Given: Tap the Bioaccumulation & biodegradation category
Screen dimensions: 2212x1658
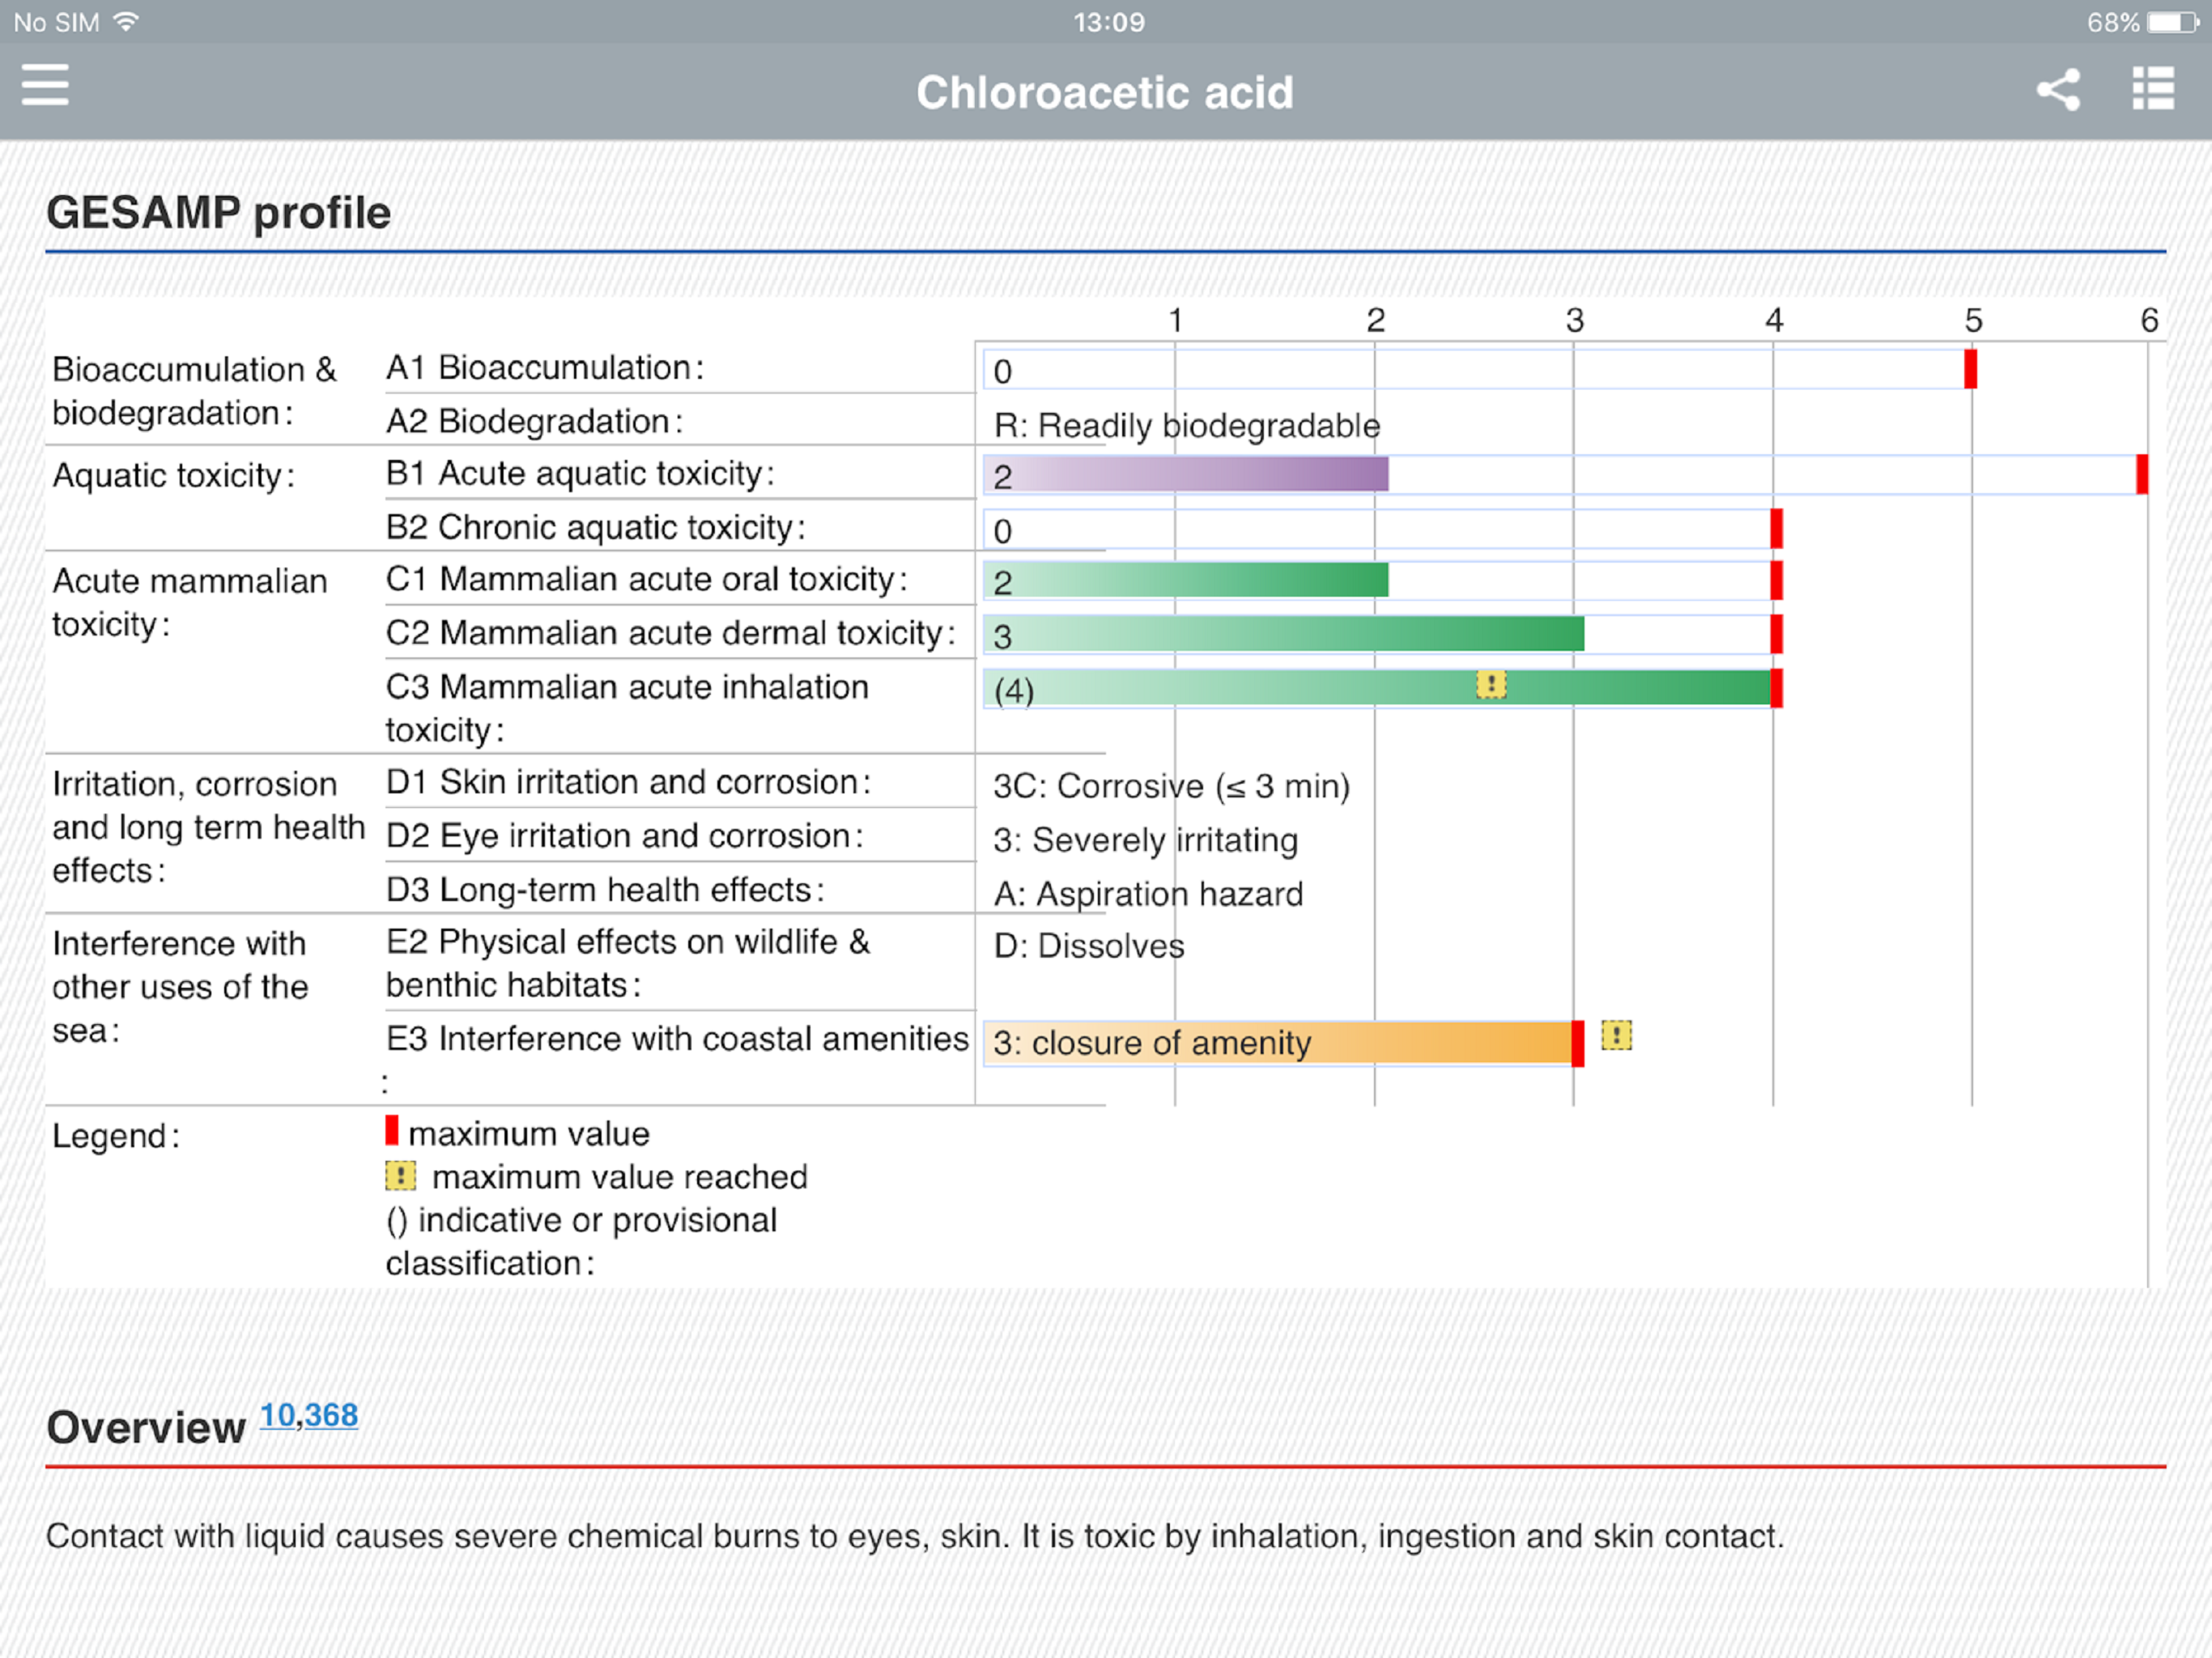Looking at the screenshot, I should (x=195, y=391).
